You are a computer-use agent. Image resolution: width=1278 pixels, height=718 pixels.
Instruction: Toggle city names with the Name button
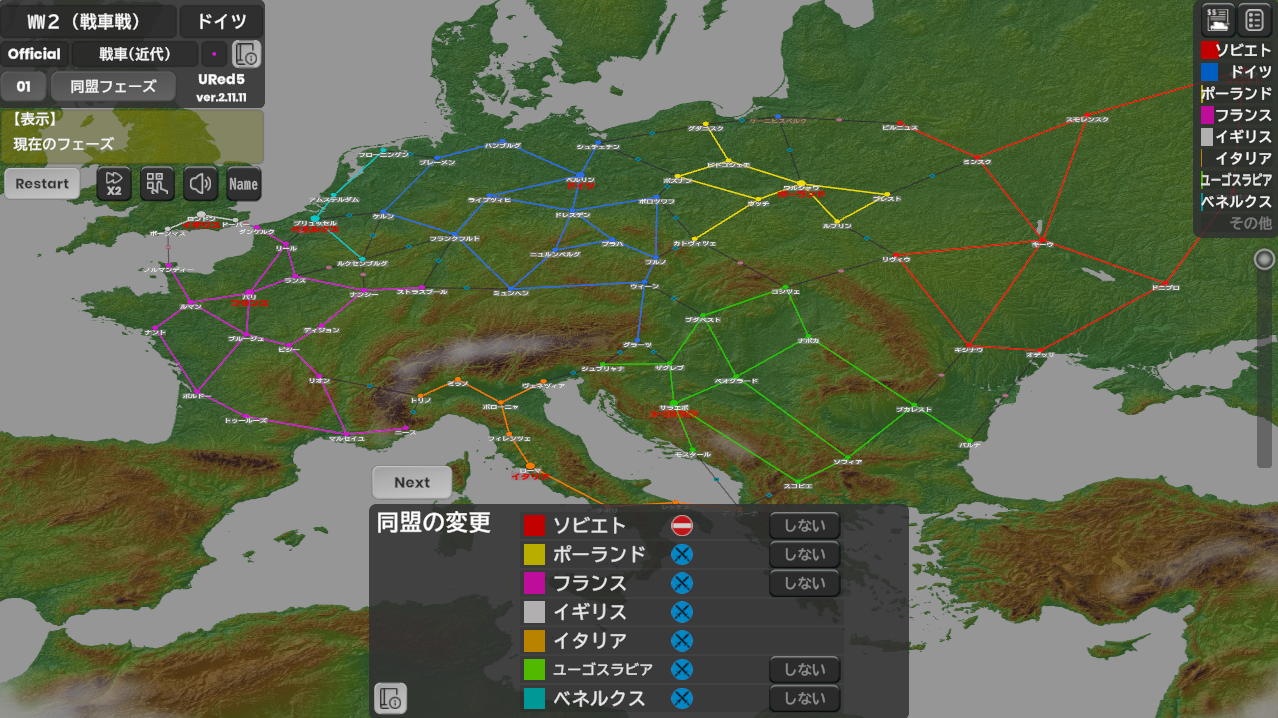243,184
